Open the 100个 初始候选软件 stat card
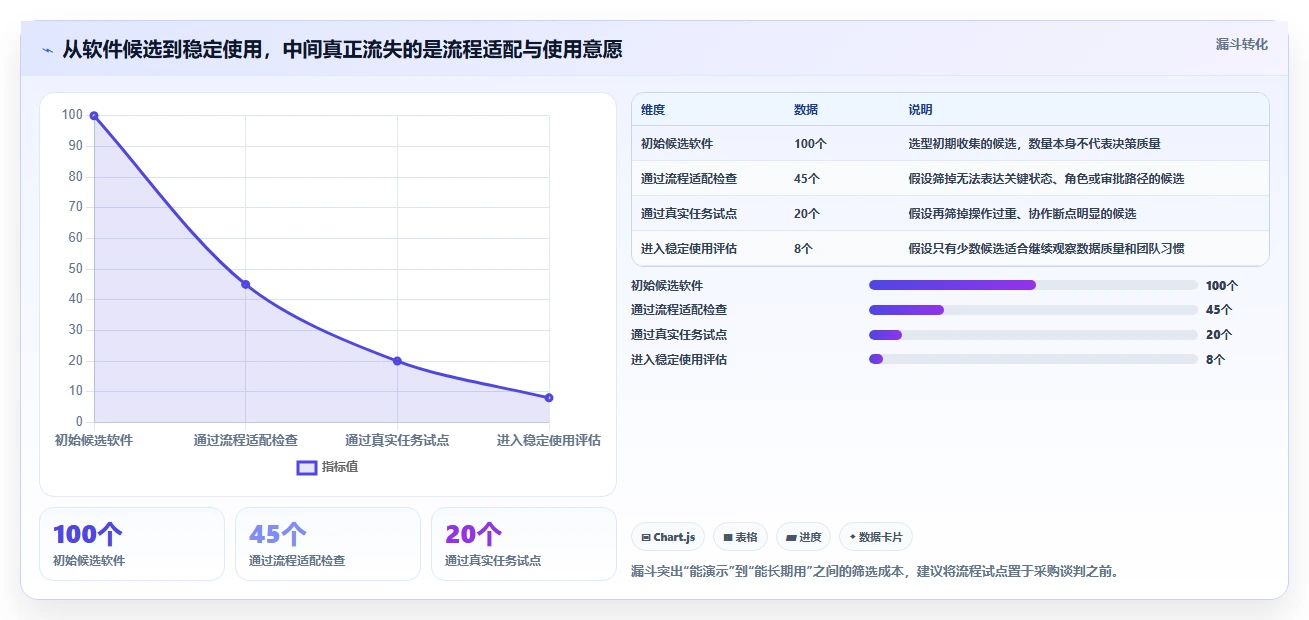1309x620 pixels. 132,544
